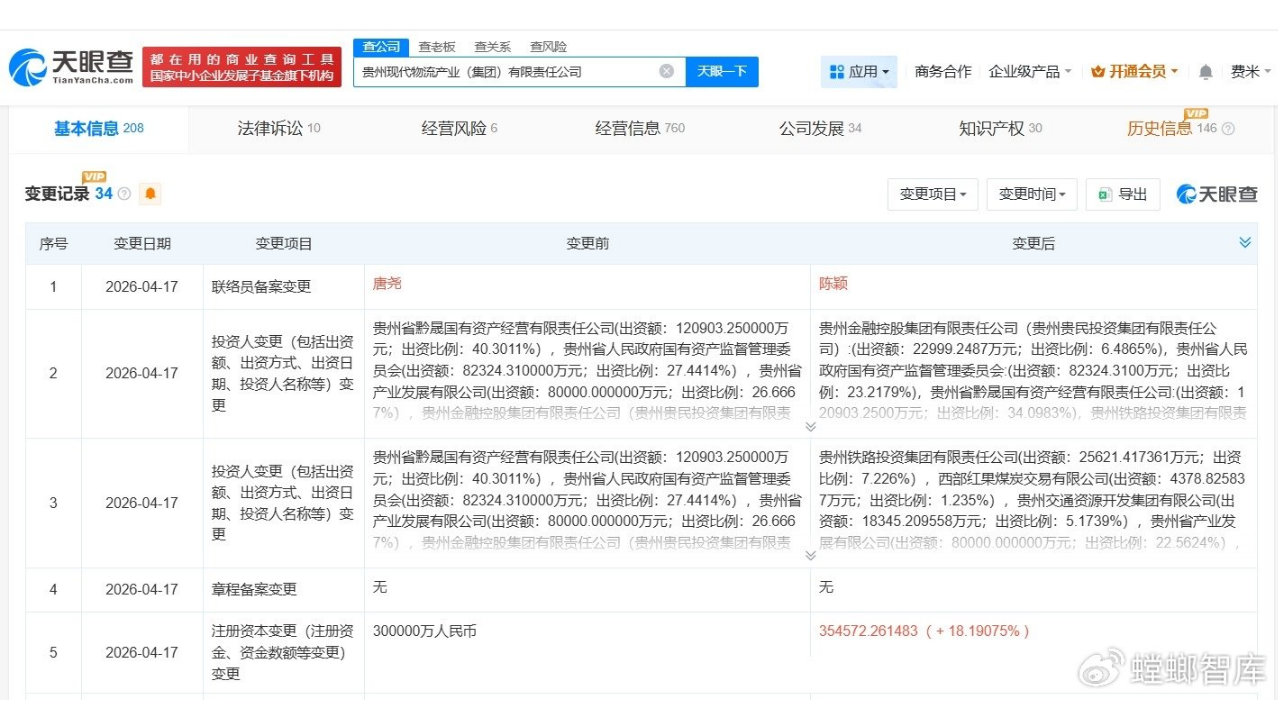Switch to the 公司发展 tab

[820, 129]
